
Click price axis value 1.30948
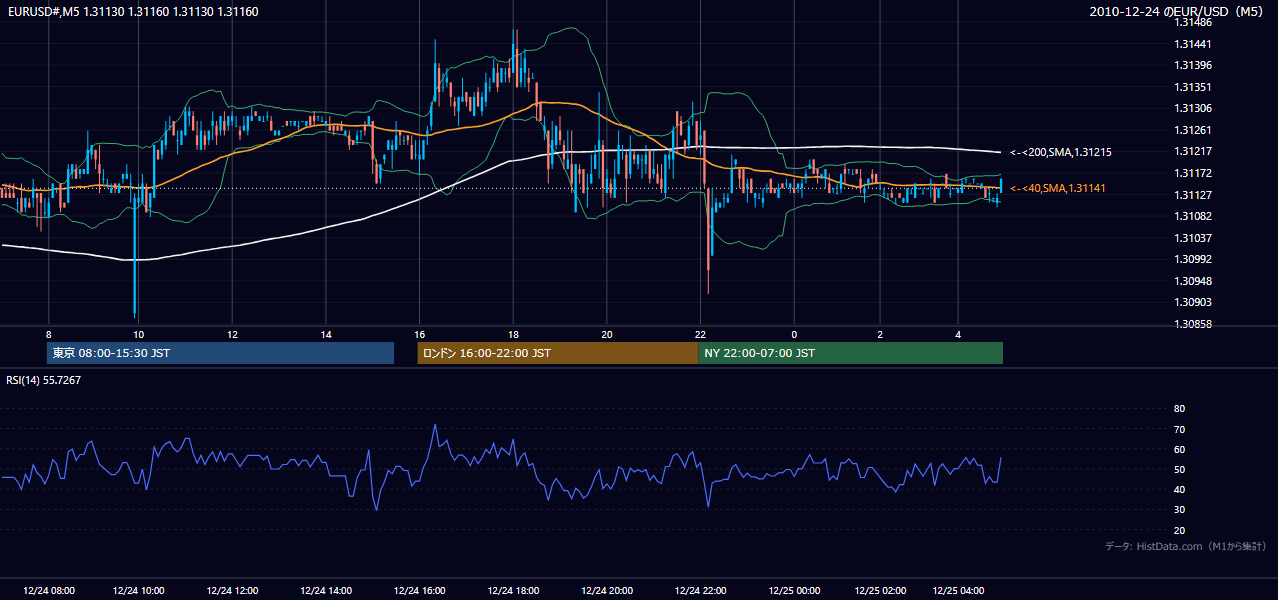coord(1192,281)
